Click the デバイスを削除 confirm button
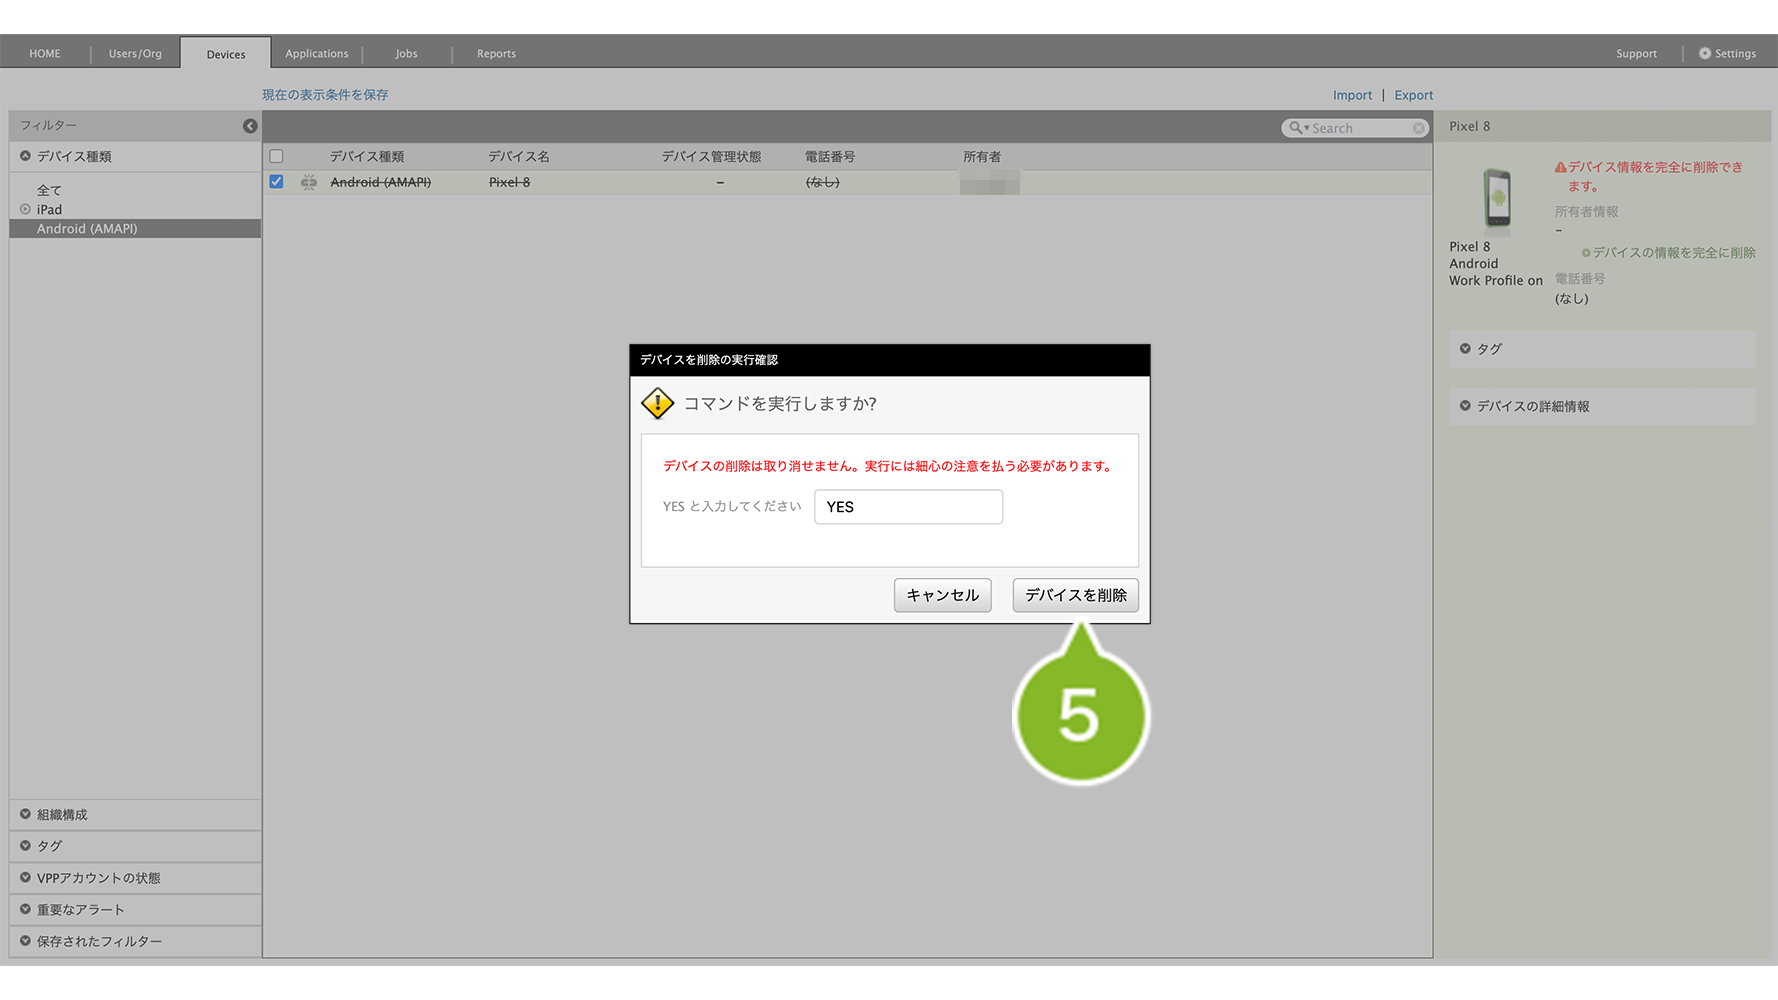 (1075, 595)
